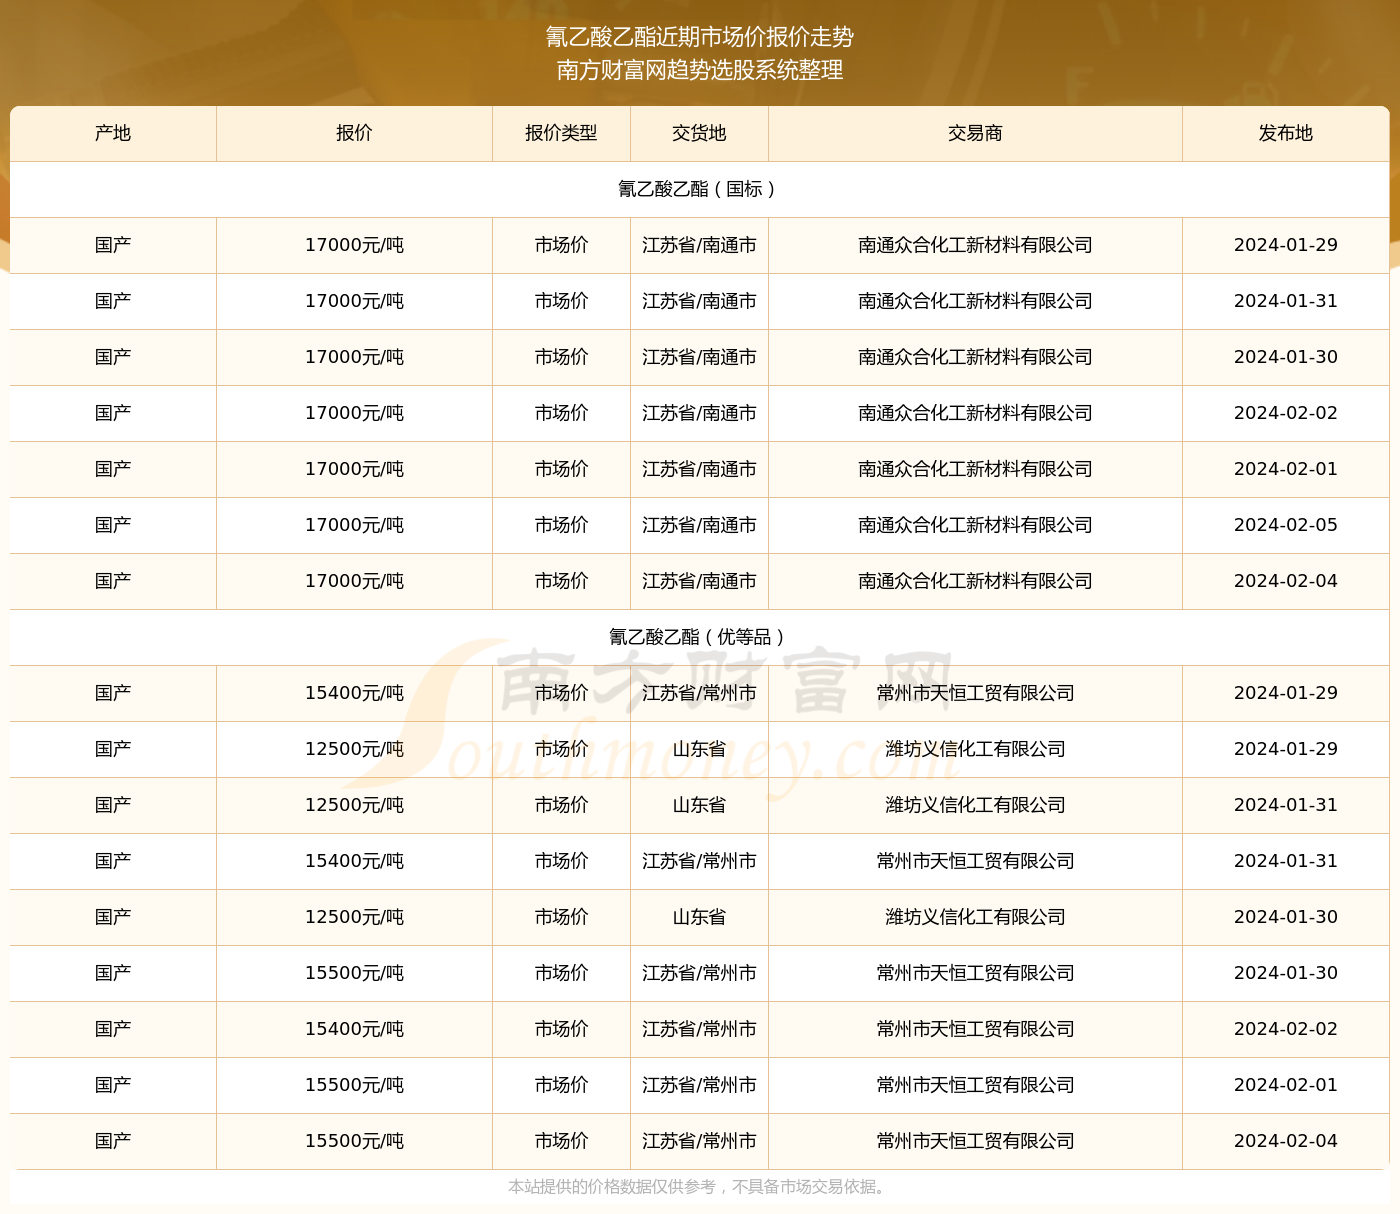Click the 报价 column header
1400x1214 pixels.
(354, 133)
